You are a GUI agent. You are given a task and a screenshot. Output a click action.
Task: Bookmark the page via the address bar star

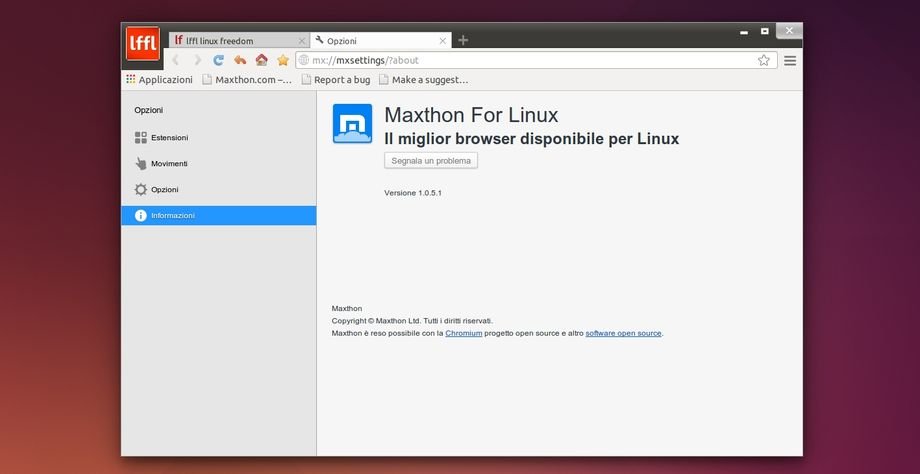click(x=763, y=60)
